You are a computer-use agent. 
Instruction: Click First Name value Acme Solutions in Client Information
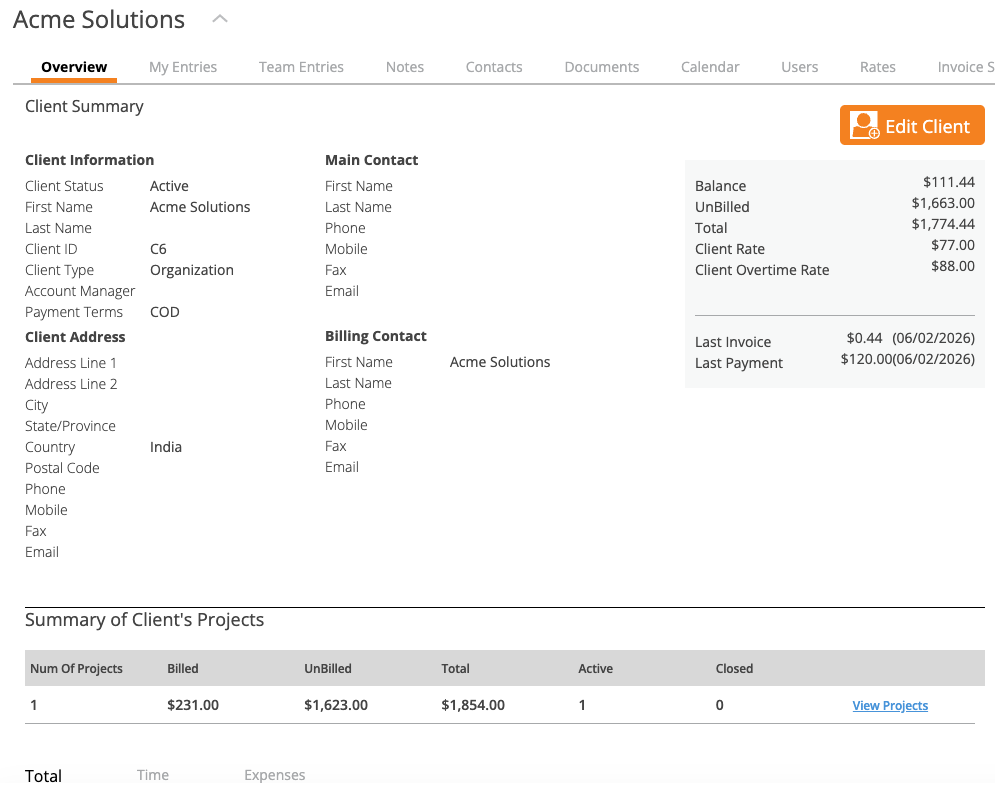coord(200,207)
